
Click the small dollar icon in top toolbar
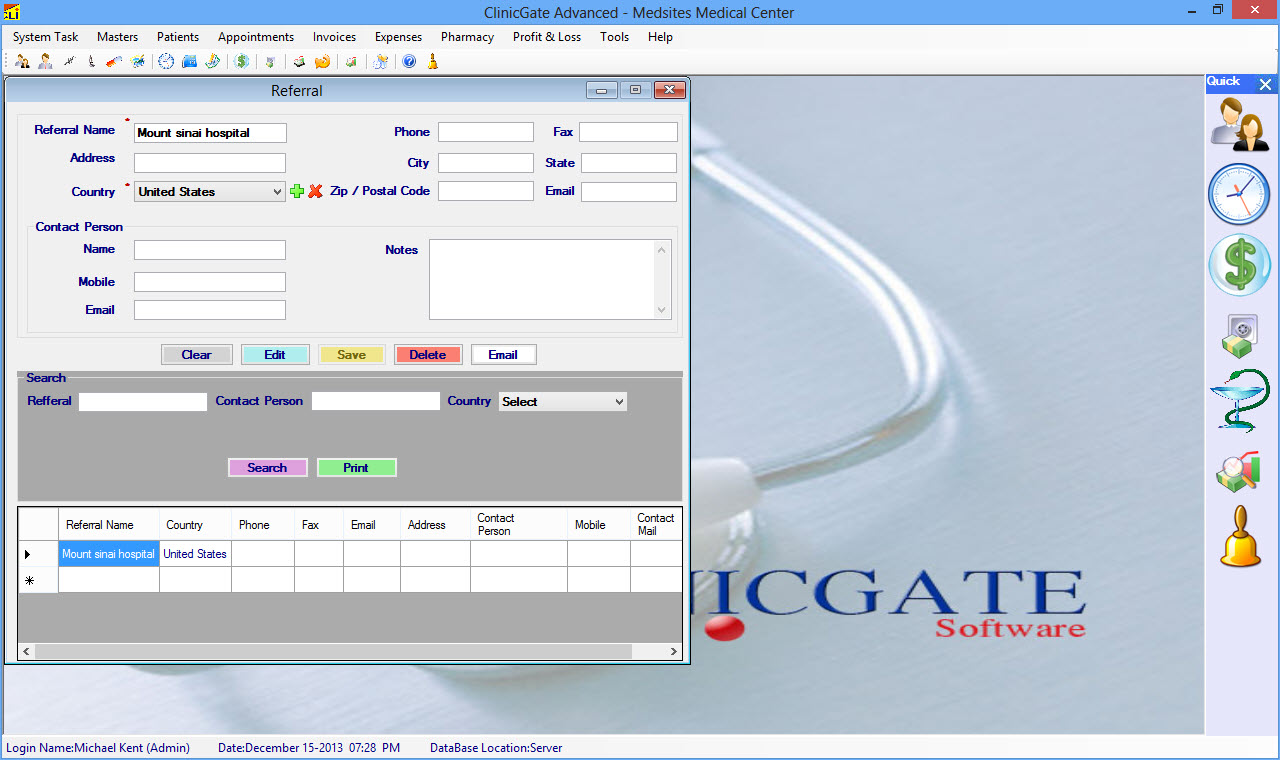242,62
